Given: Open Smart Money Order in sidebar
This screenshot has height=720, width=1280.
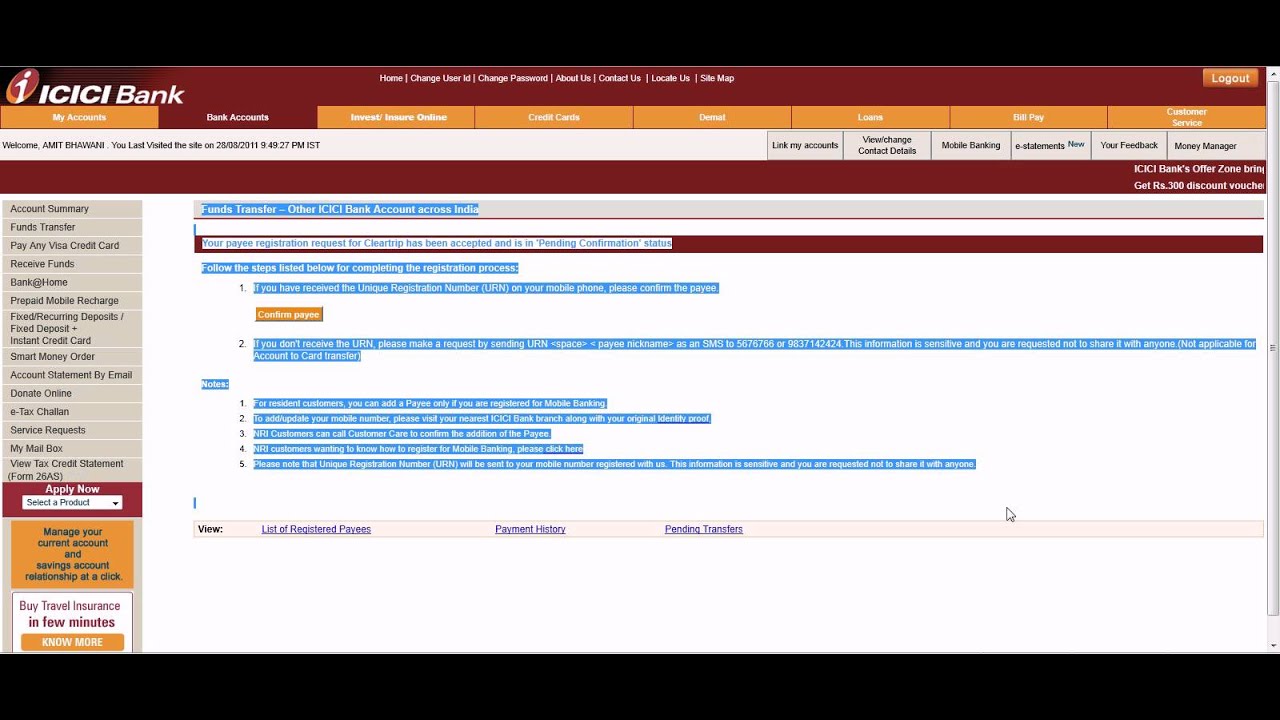Looking at the screenshot, I should point(72,356).
